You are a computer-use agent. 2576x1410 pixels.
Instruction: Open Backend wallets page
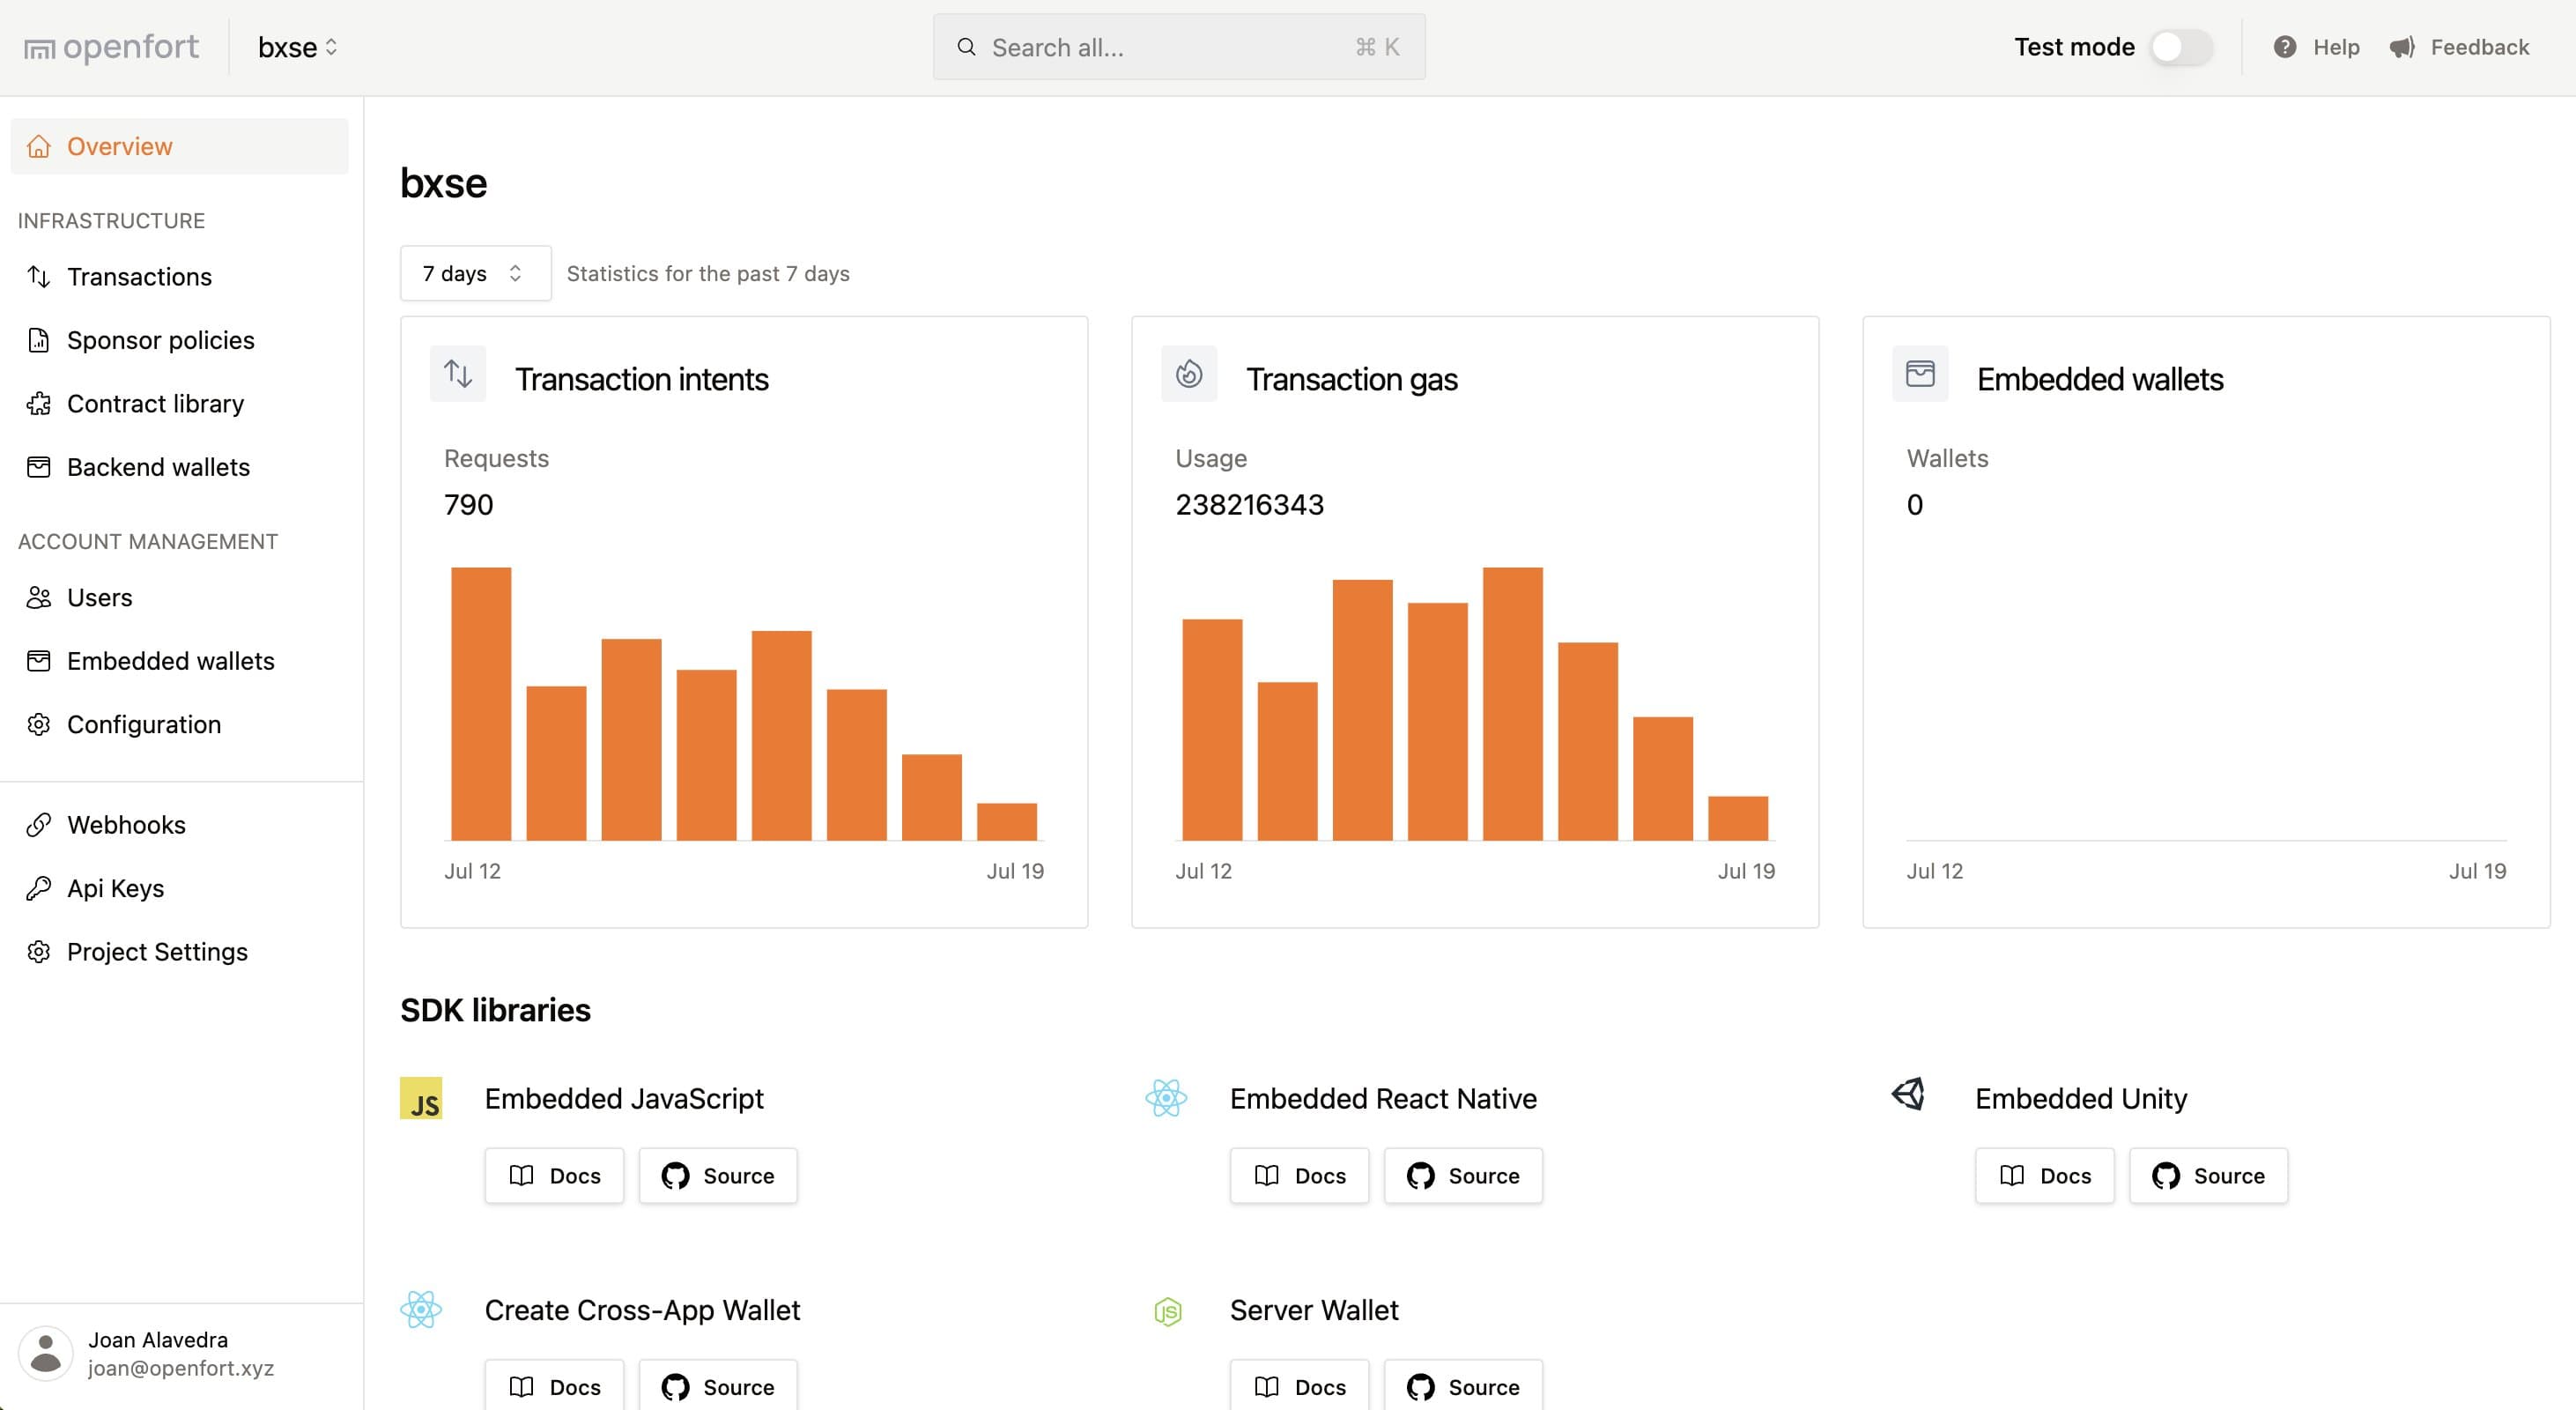point(180,467)
